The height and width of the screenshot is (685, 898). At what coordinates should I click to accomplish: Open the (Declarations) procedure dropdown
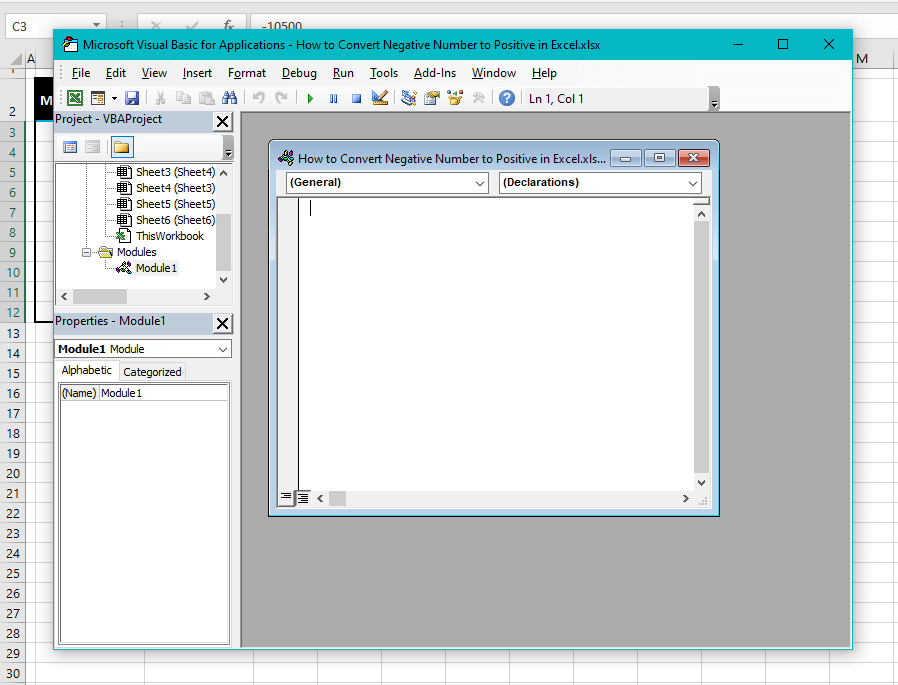point(692,183)
